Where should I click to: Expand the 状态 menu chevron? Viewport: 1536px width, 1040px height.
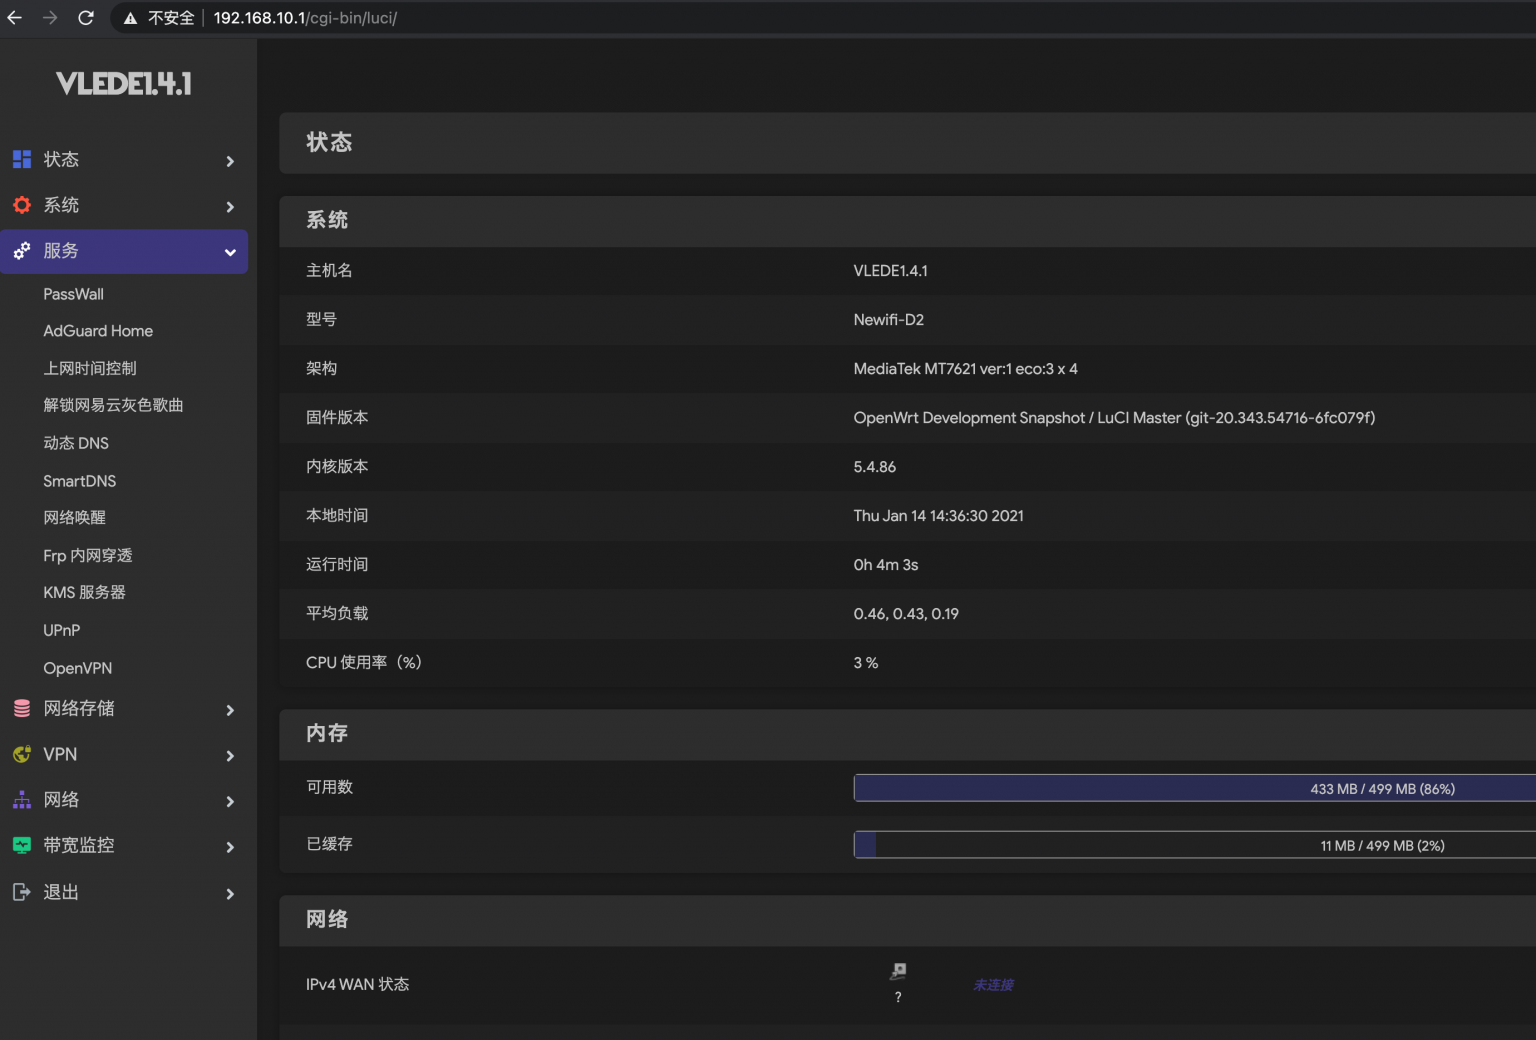[x=230, y=161]
